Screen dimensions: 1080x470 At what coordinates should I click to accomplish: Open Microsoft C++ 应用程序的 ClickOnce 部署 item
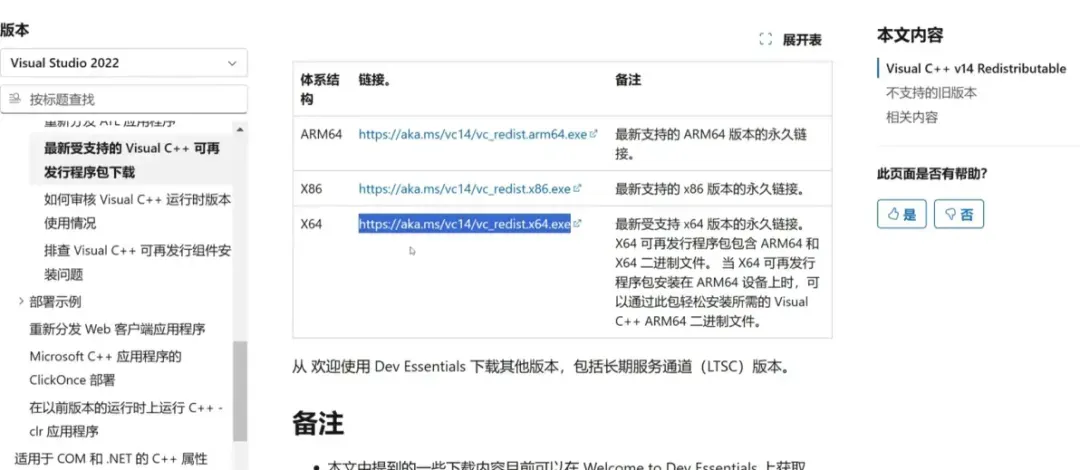pos(105,368)
